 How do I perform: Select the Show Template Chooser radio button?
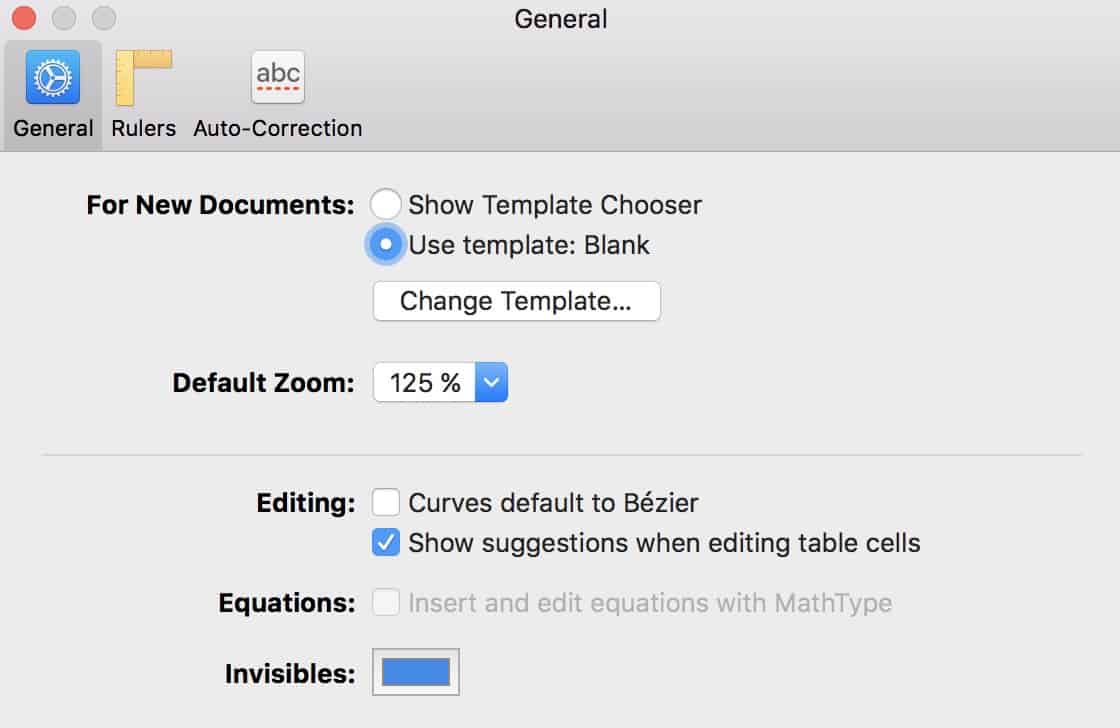click(386, 204)
